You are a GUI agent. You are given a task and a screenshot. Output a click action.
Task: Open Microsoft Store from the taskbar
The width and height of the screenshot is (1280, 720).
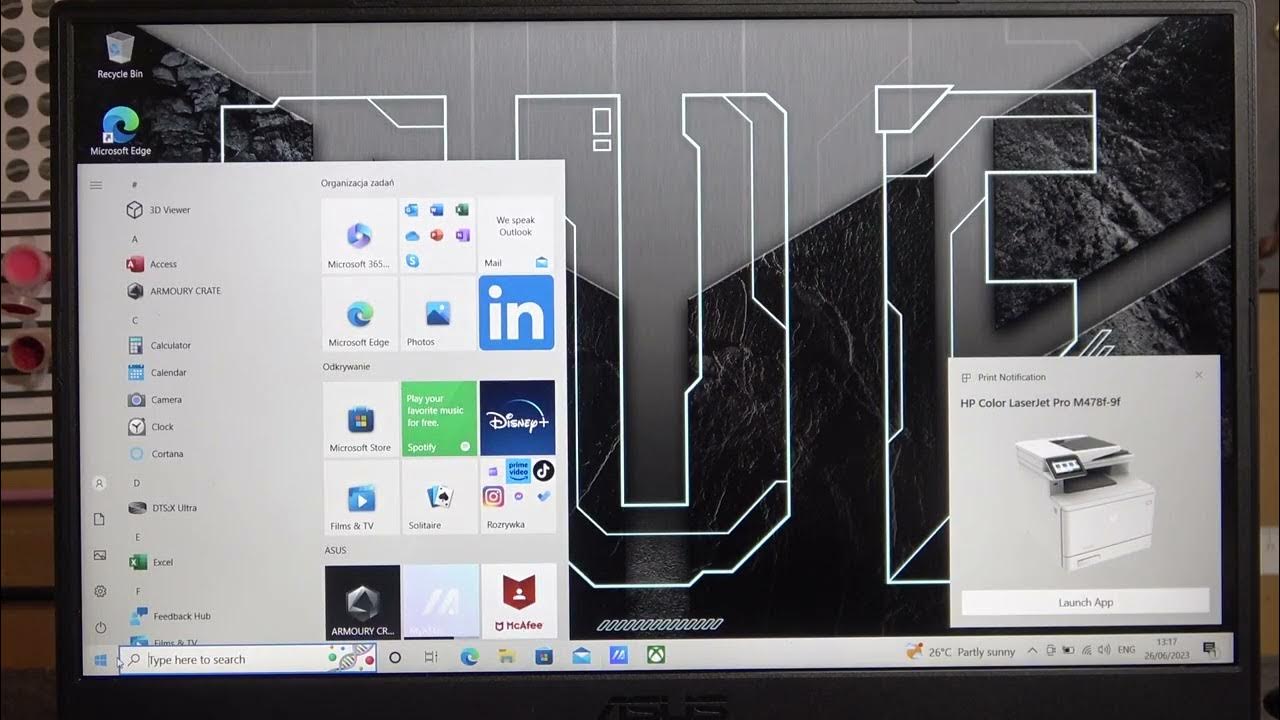click(544, 657)
